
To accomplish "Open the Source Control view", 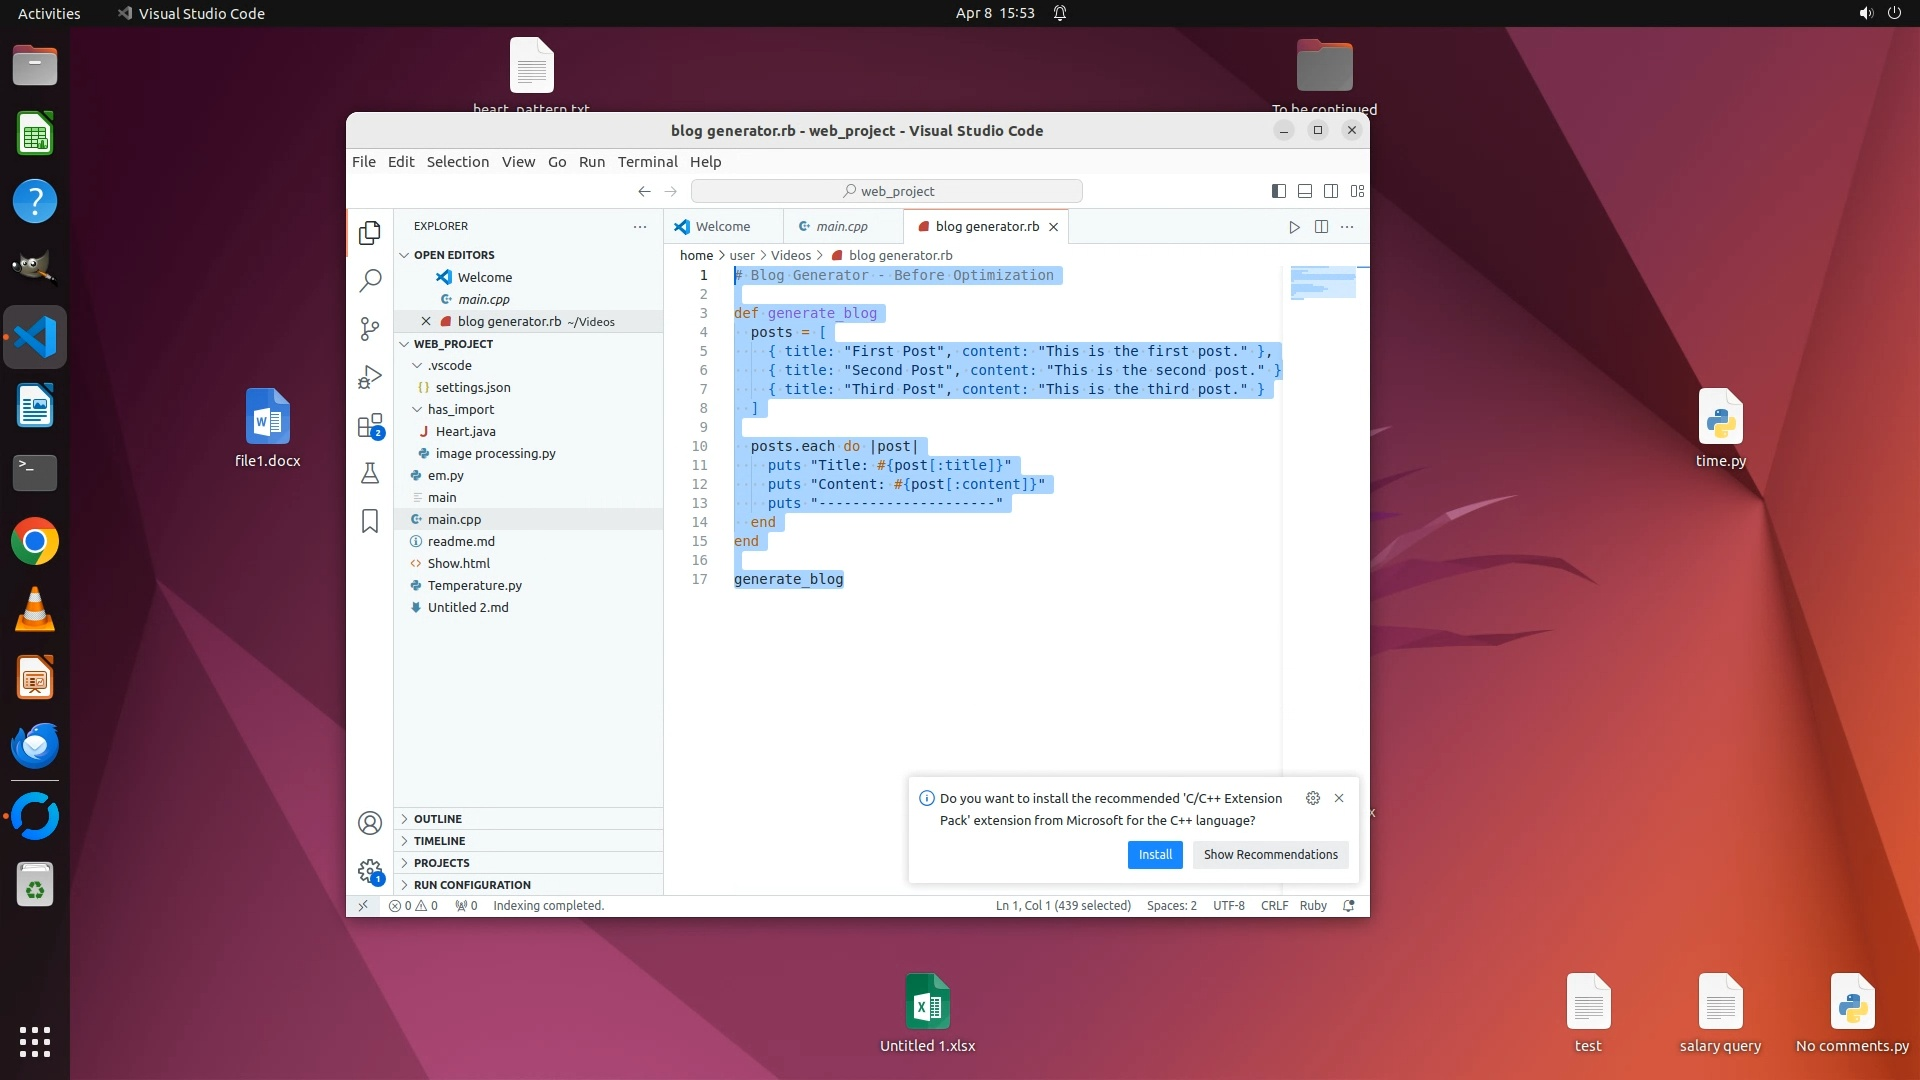I will pos(370,329).
